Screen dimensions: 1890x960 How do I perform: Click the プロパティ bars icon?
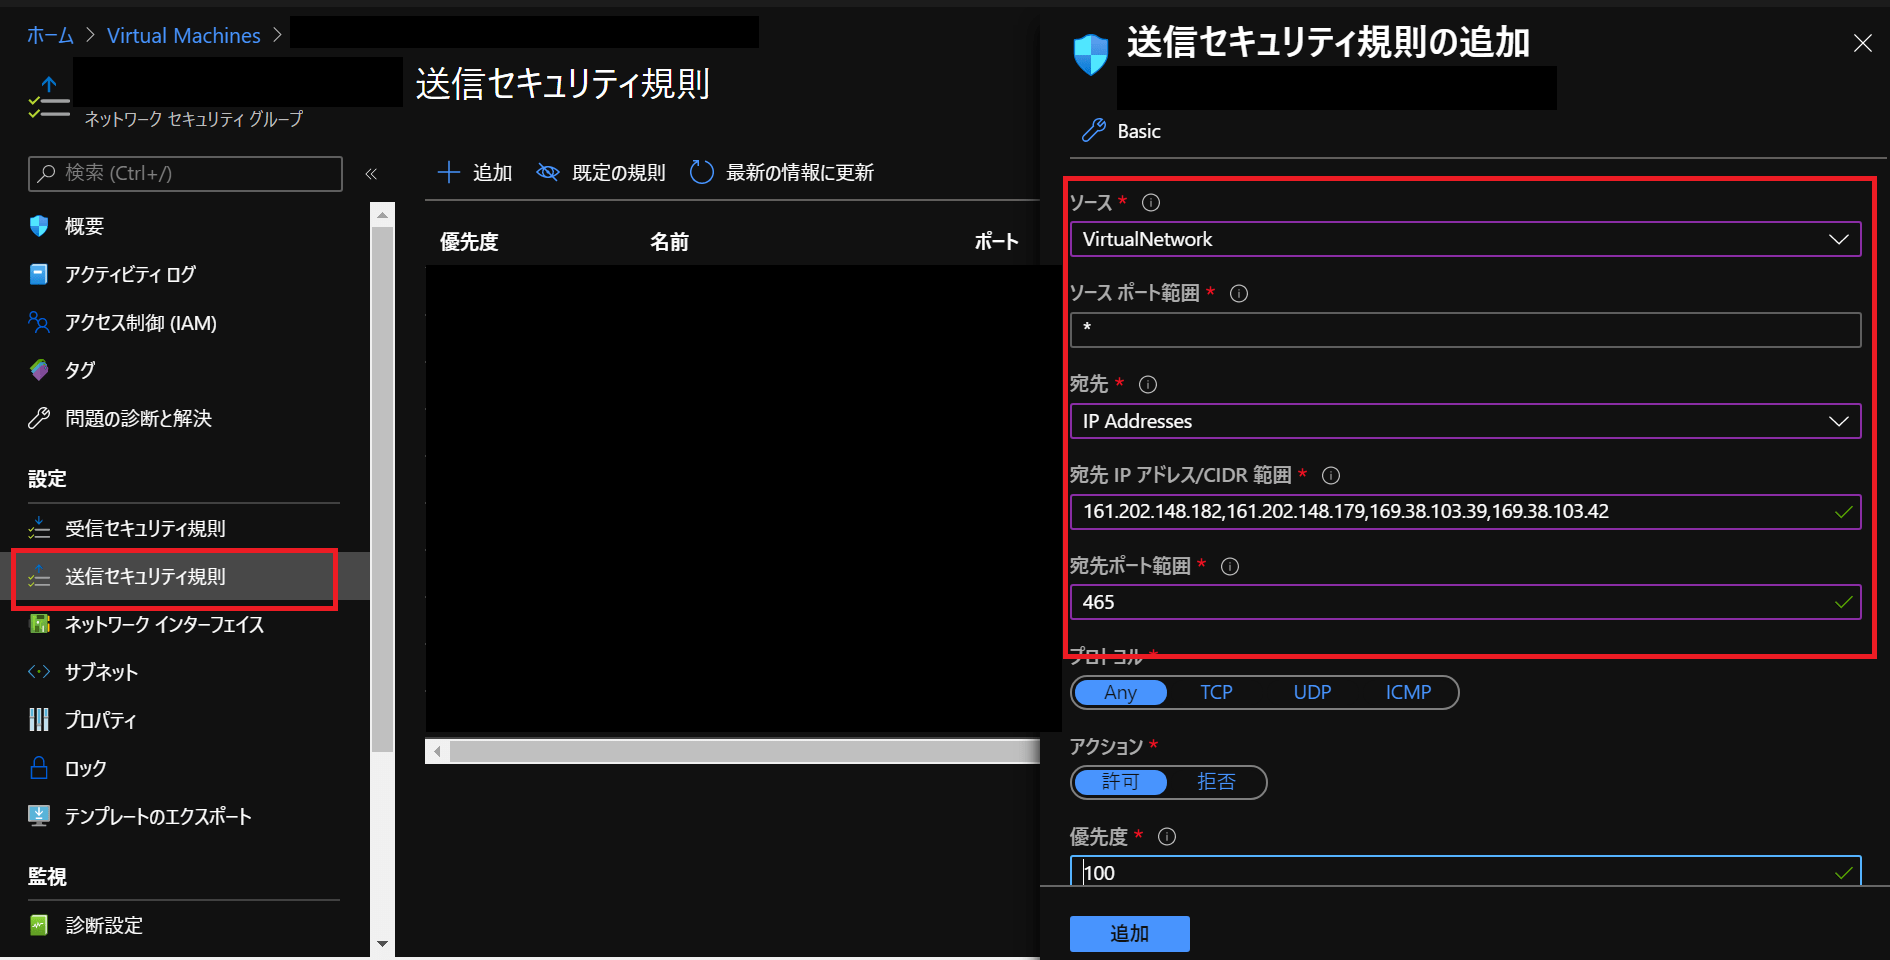(x=39, y=720)
